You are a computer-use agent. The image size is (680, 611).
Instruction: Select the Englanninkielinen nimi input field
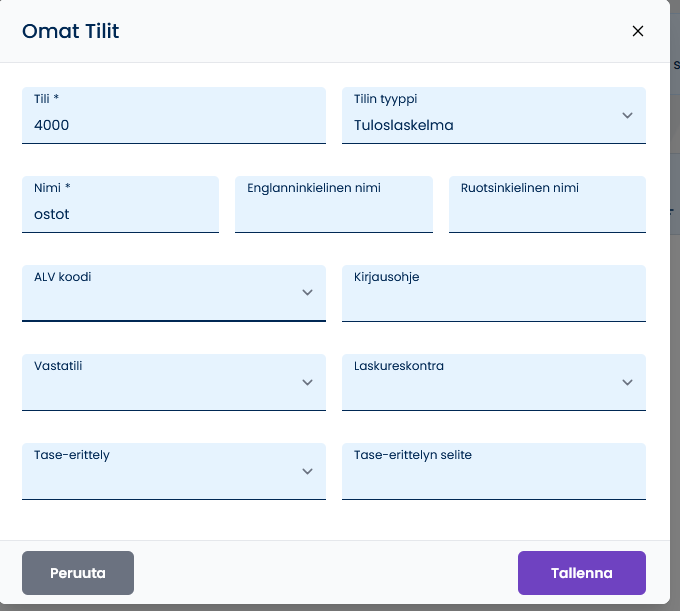point(334,204)
